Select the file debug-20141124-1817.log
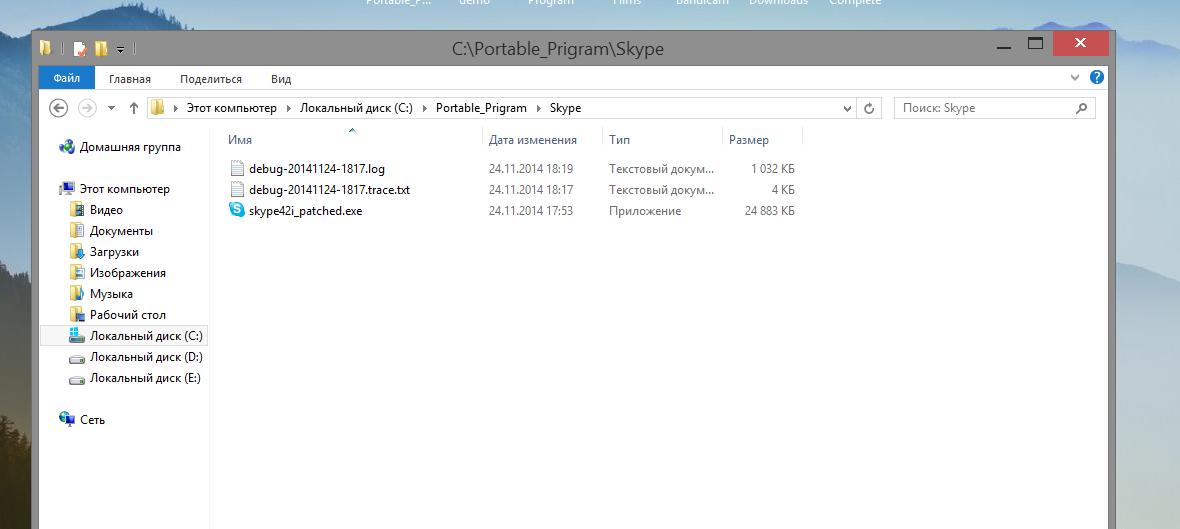This screenshot has width=1180, height=529. coord(317,169)
